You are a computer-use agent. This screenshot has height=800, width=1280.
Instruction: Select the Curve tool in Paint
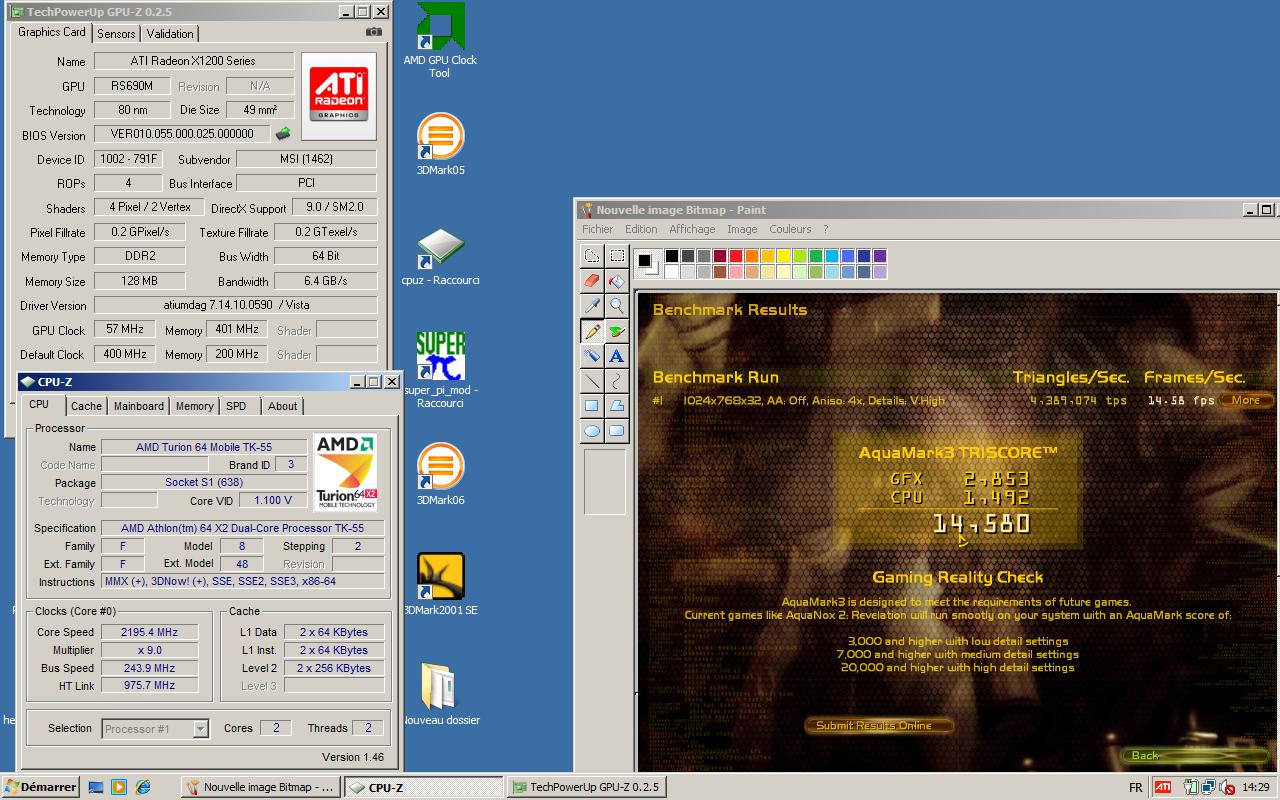617,381
